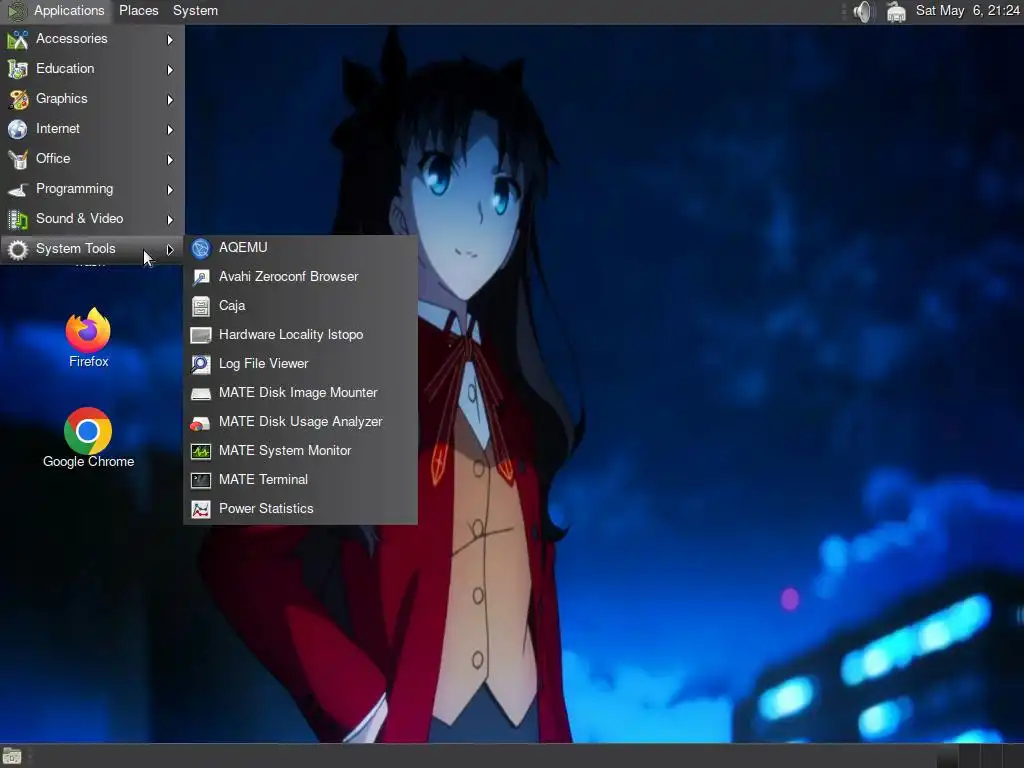Expand the Office submenu arrow
This screenshot has width=1024, height=768.
pos(170,160)
